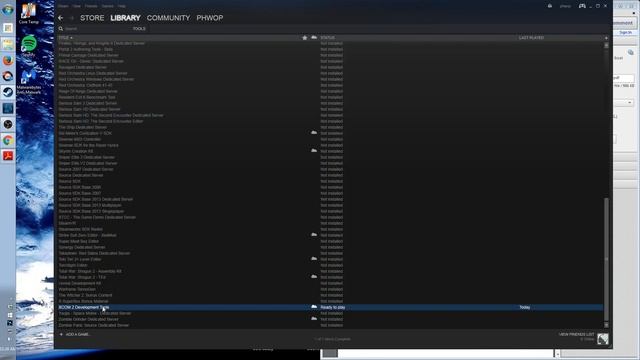640x360 pixels.
Task: Open the COMMUNITY section
Action: coord(169,18)
